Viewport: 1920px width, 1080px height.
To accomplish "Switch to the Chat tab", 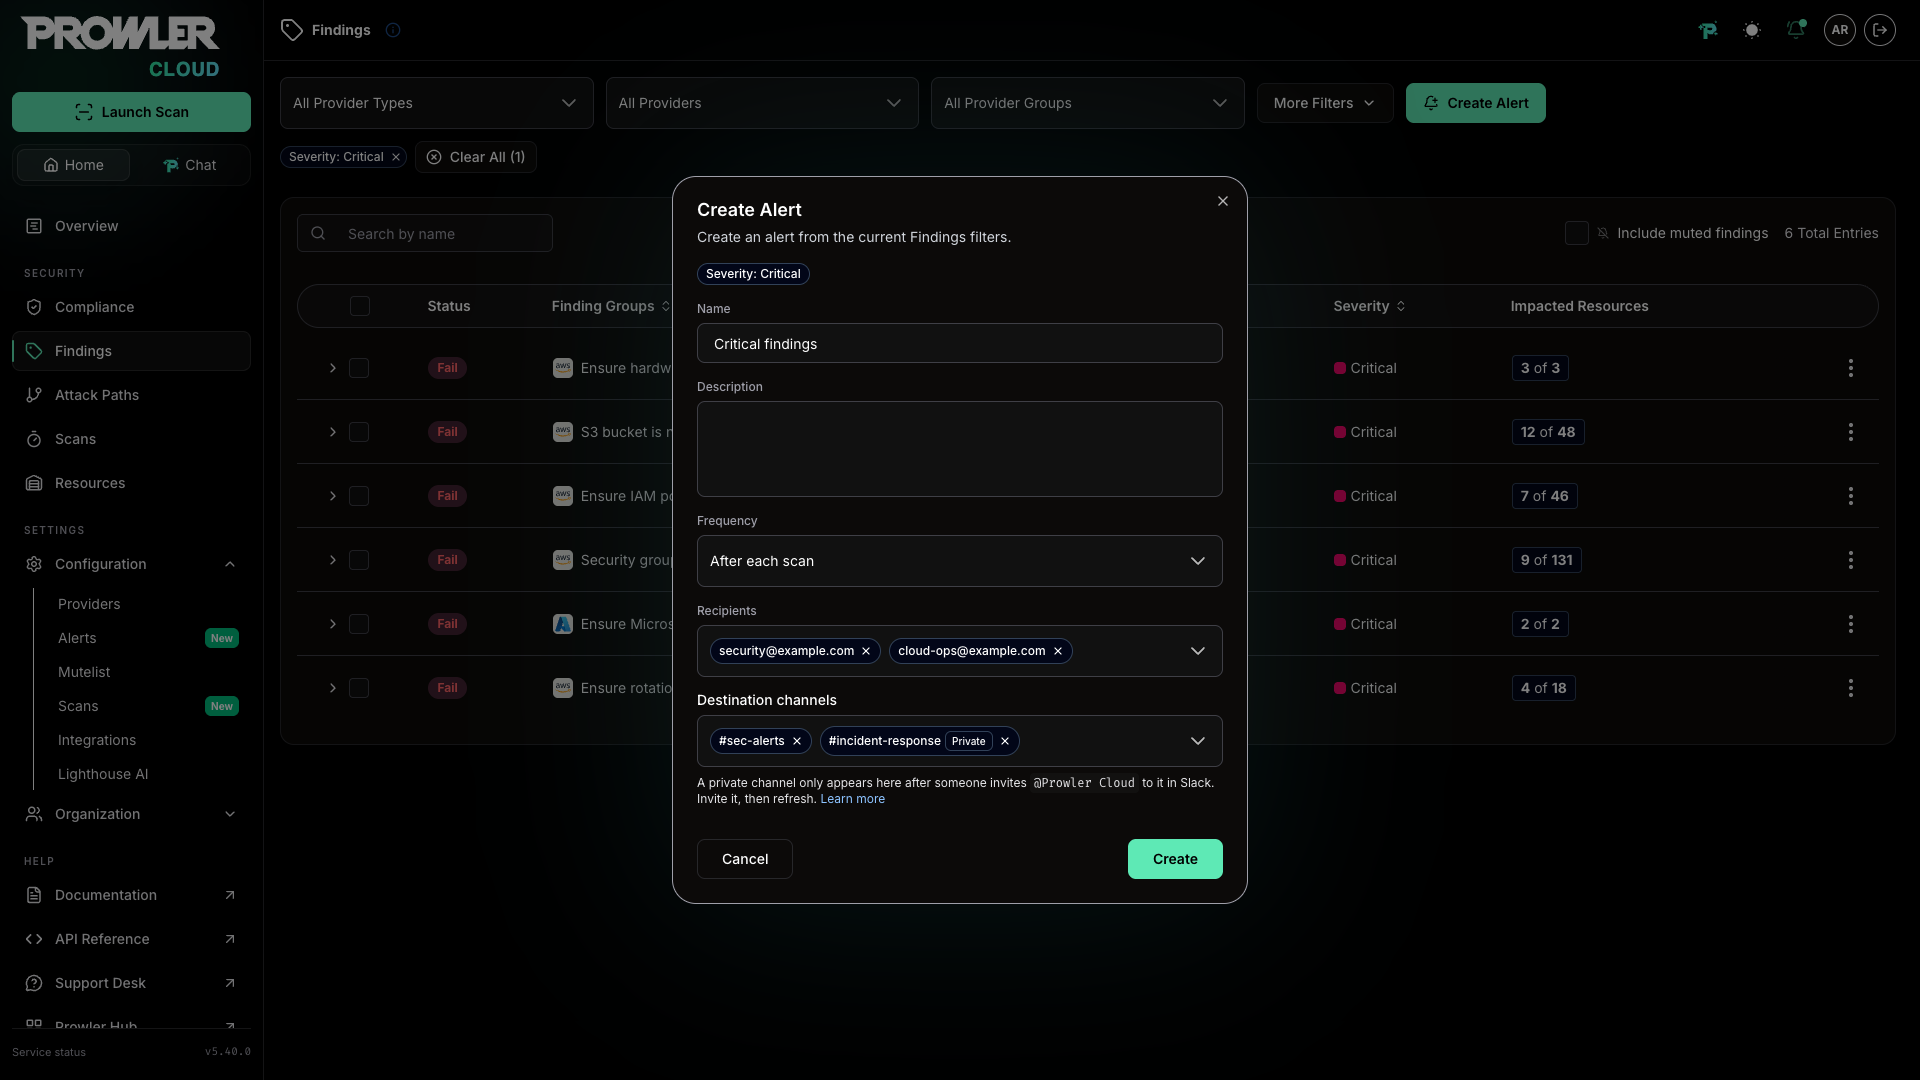I will pos(189,165).
